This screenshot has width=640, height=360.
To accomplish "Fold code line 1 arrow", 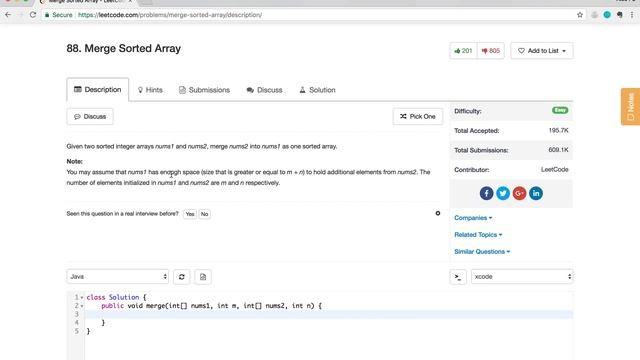I will tap(82, 298).
